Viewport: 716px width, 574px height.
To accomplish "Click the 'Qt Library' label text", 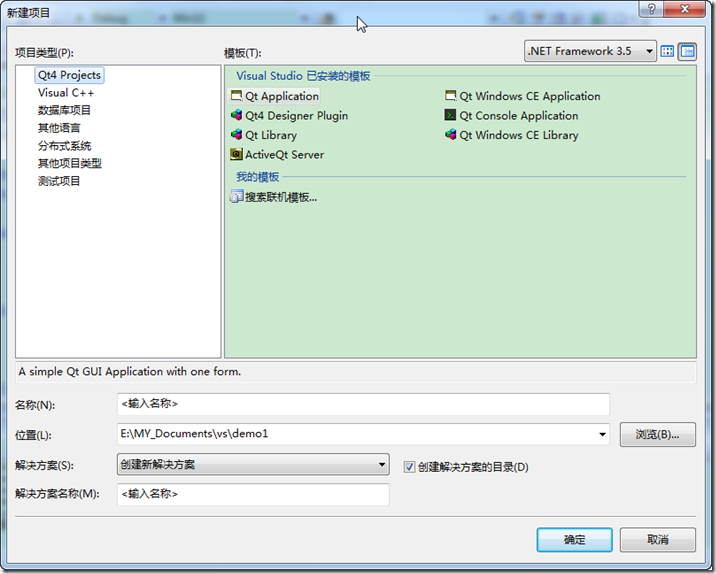I will click(271, 135).
